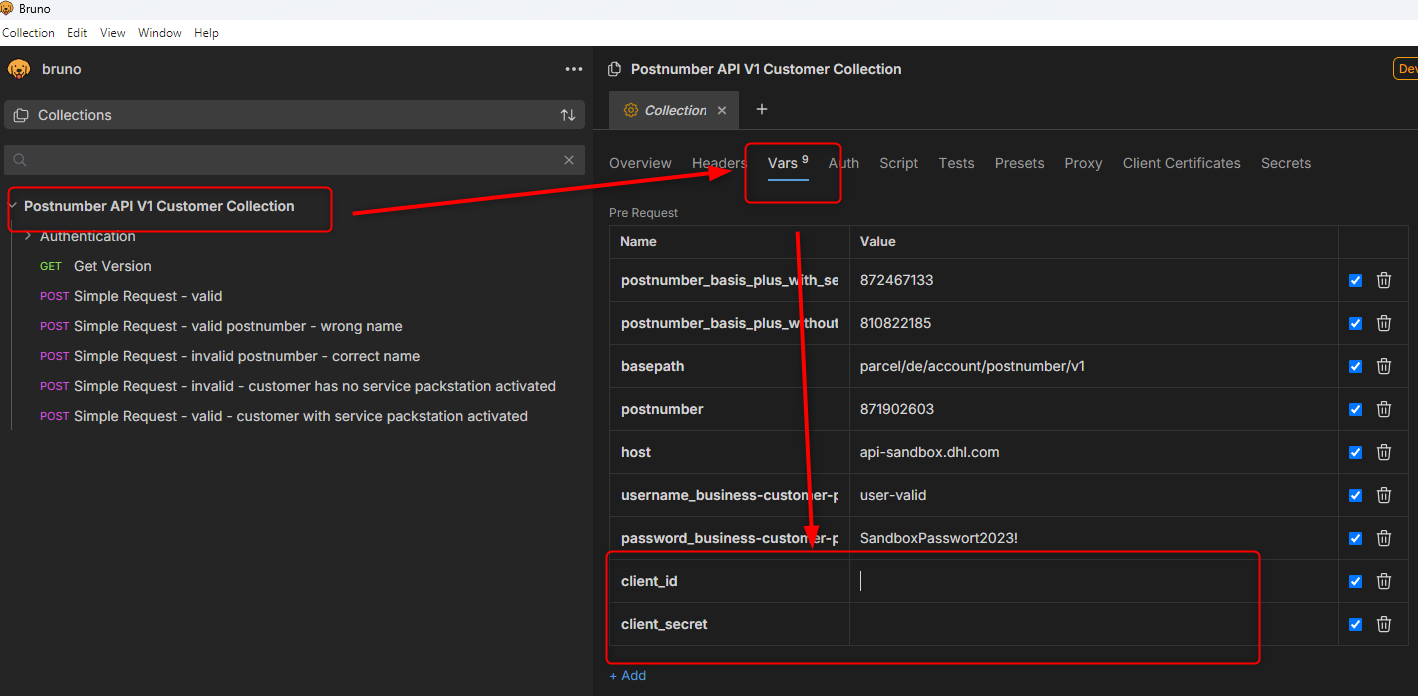Toggle the user-valid variable checkbox

(1355, 496)
